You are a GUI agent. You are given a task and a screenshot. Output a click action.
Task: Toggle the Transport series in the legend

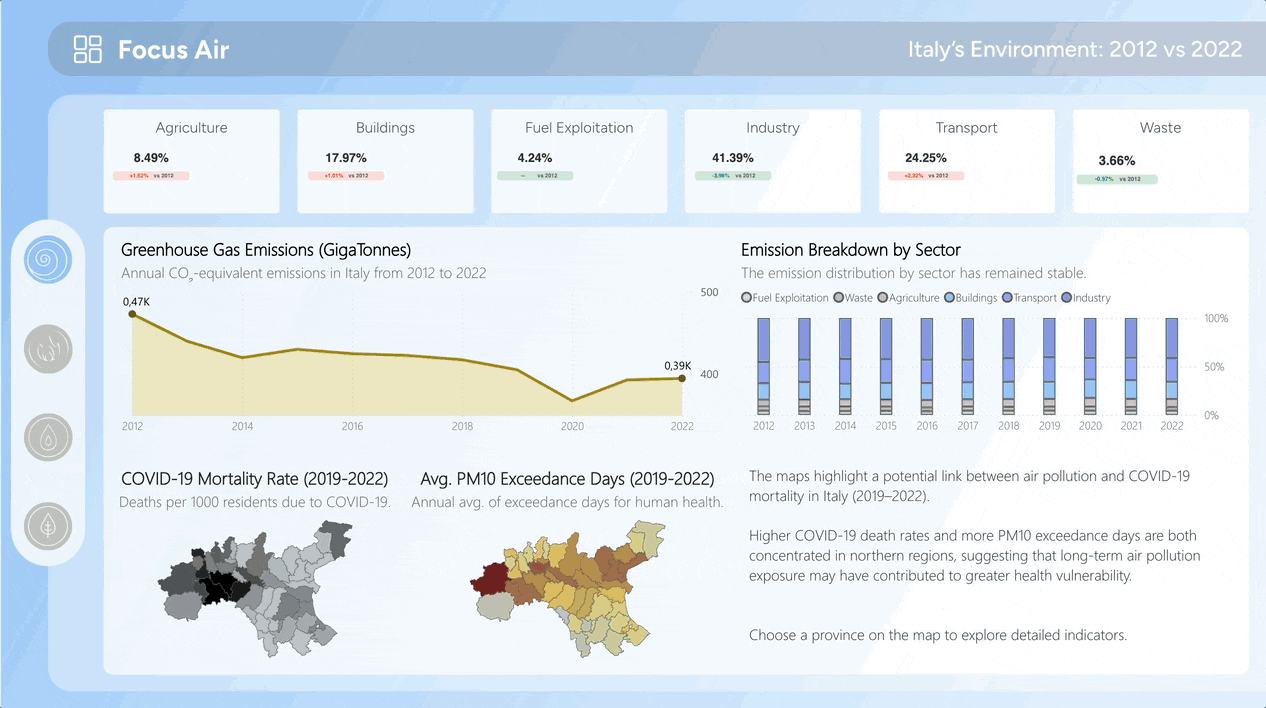tap(1005, 297)
